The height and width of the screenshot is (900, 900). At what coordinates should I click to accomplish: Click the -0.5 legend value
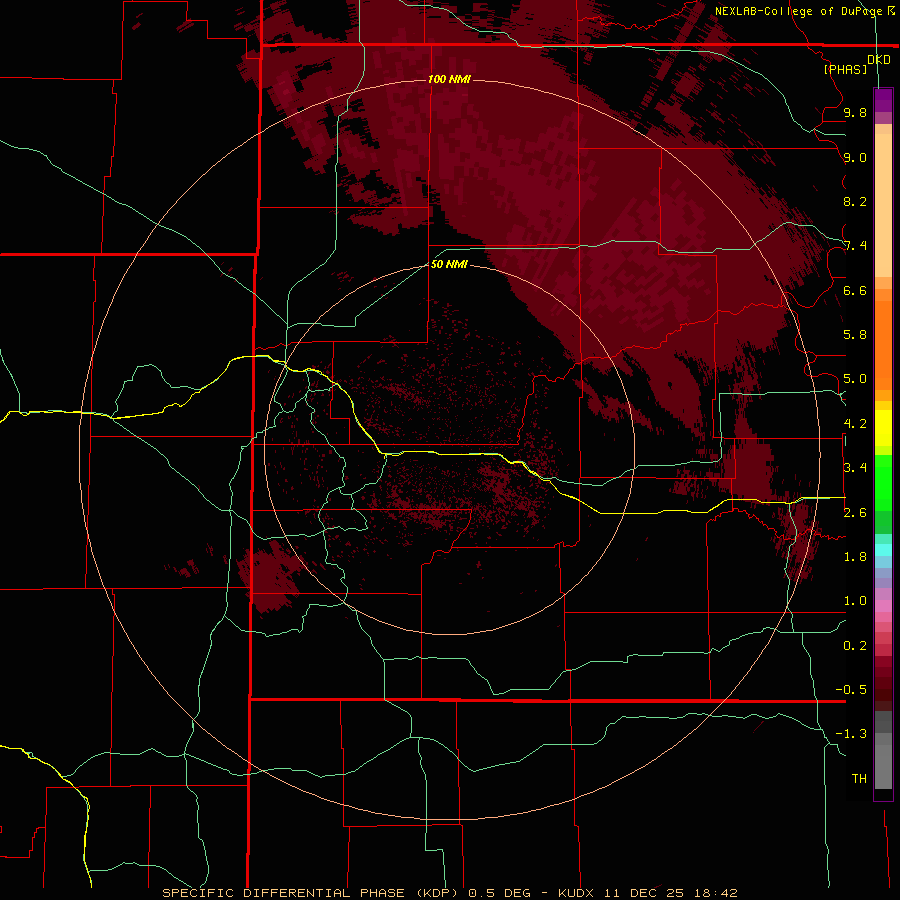point(851,690)
